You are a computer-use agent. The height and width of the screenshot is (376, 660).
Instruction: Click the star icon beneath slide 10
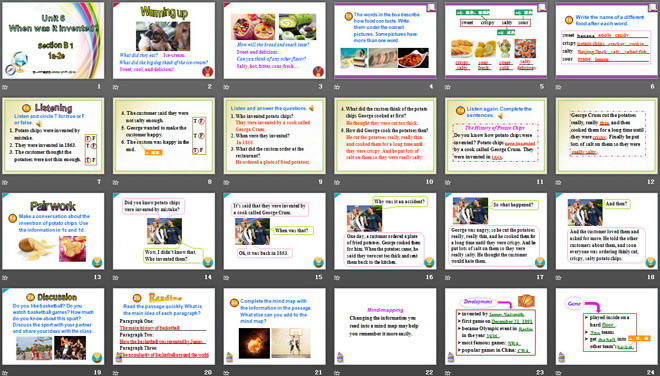pos(337,182)
